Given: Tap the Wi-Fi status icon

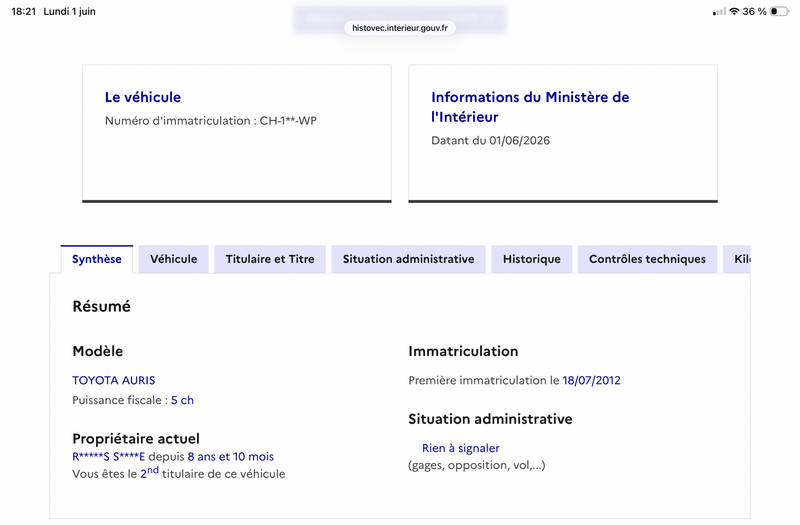Looking at the screenshot, I should coord(734,11).
